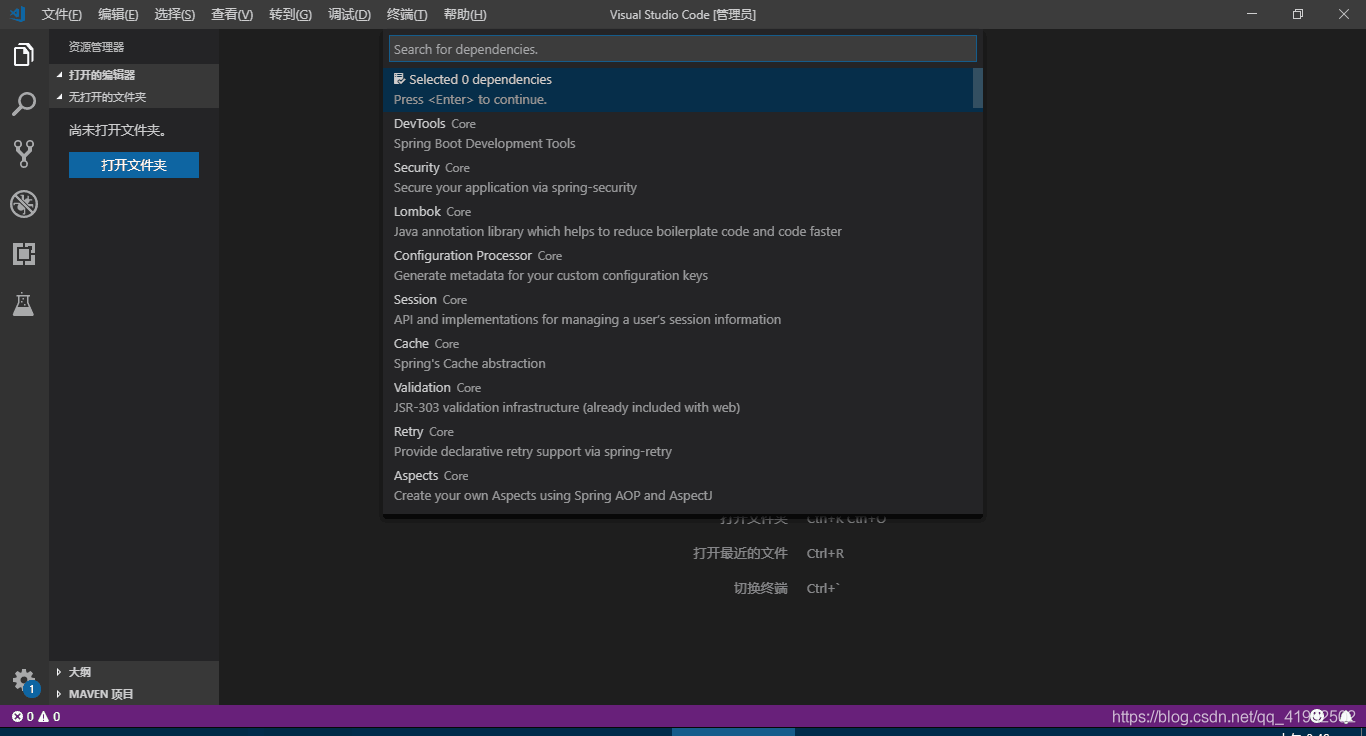Open the Source Control view icon
Image resolution: width=1366 pixels, height=736 pixels.
[24, 154]
